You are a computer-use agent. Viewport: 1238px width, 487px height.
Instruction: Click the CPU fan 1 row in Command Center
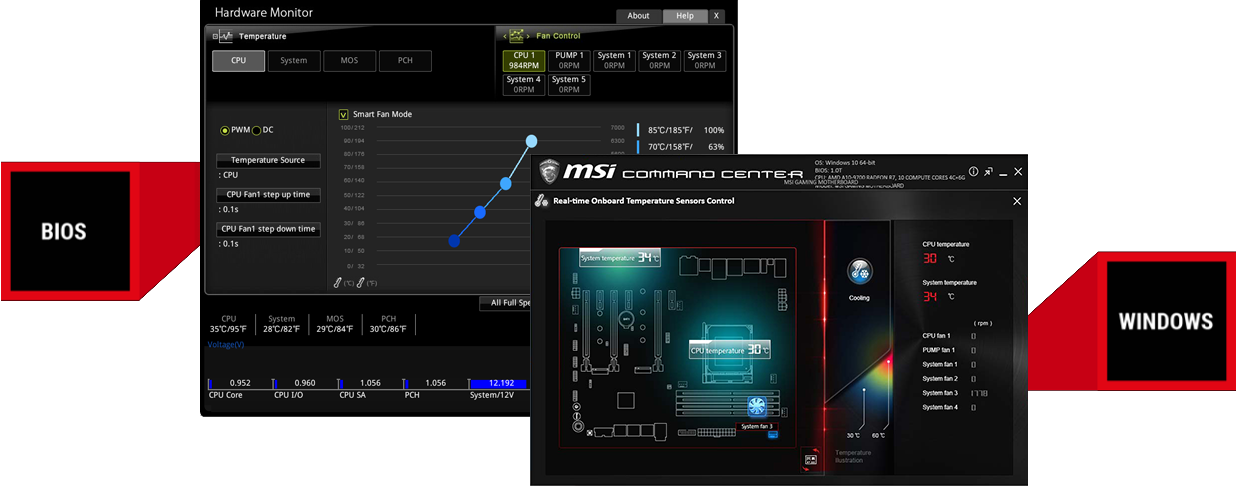coord(950,336)
